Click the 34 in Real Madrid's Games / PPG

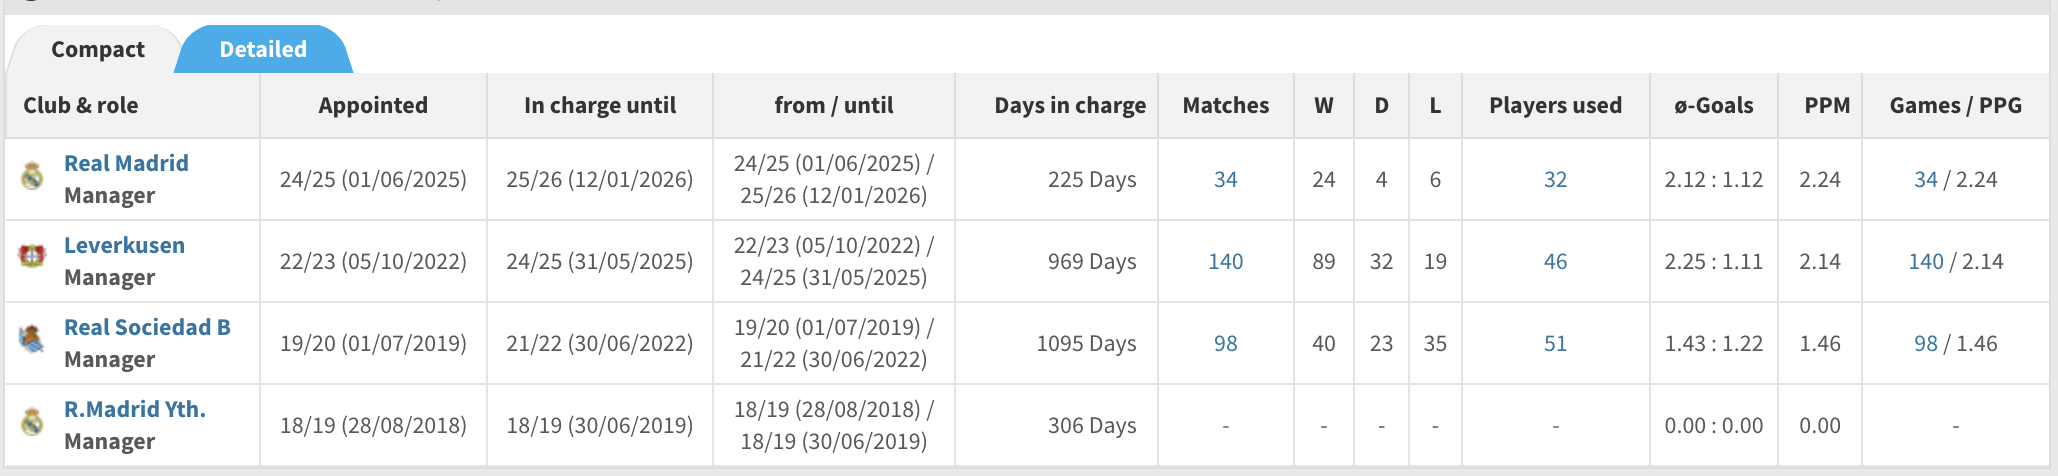pos(1925,180)
